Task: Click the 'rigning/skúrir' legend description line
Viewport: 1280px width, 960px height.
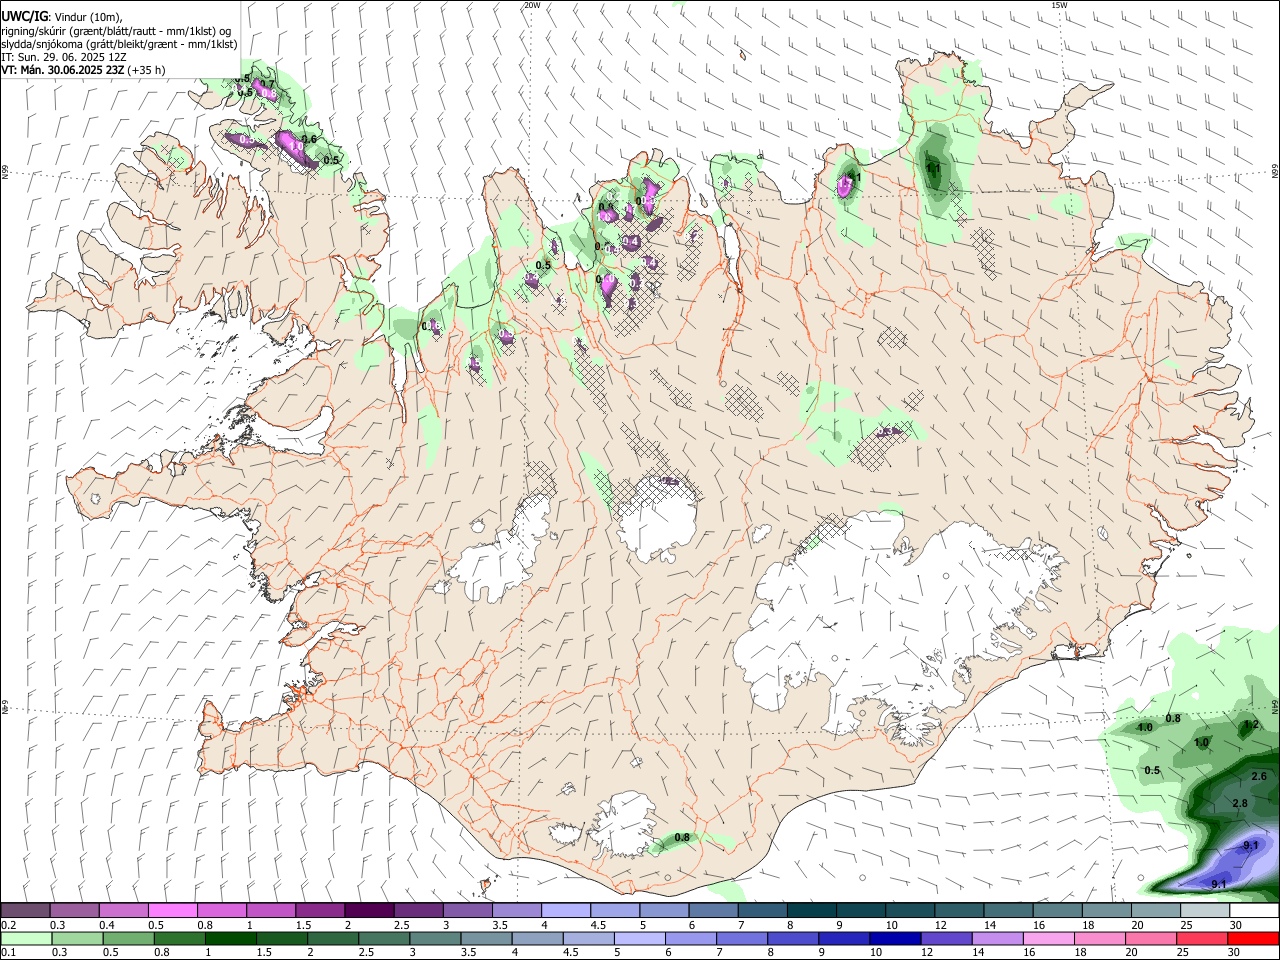Action: (x=115, y=30)
